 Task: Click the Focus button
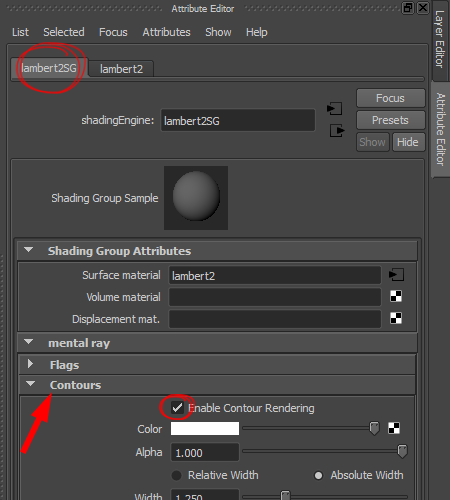pyautogui.click(x=391, y=98)
